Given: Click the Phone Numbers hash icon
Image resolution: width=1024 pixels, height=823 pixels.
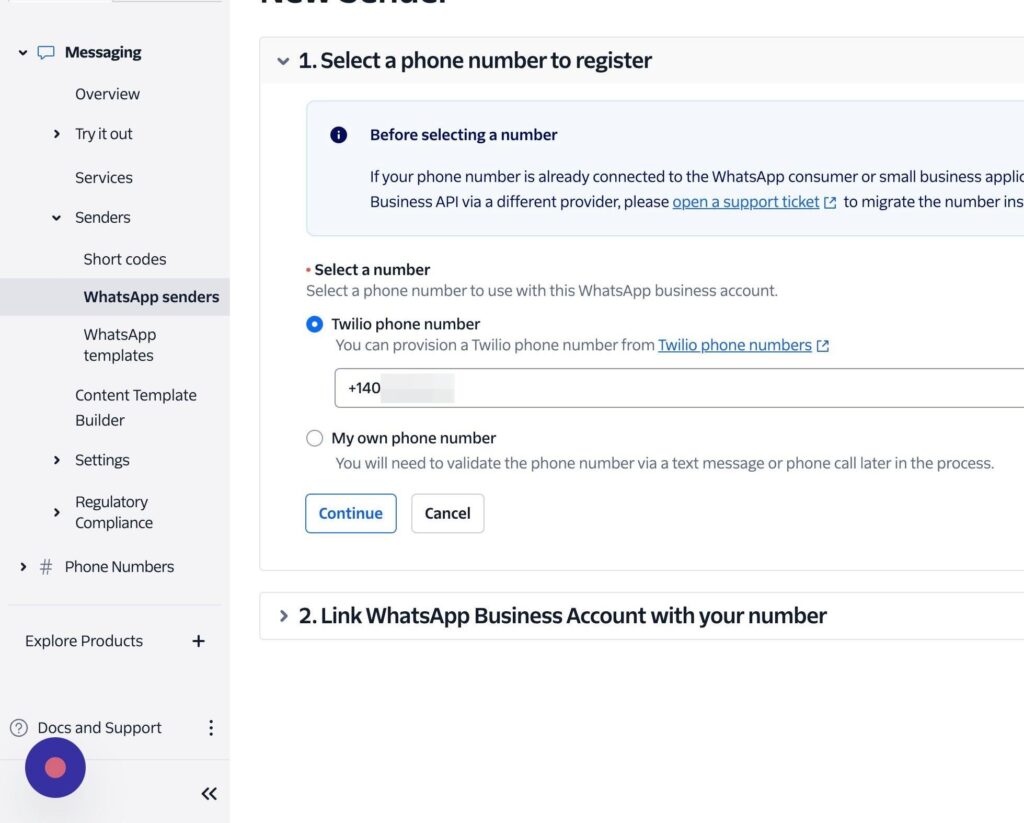Looking at the screenshot, I should [46, 567].
